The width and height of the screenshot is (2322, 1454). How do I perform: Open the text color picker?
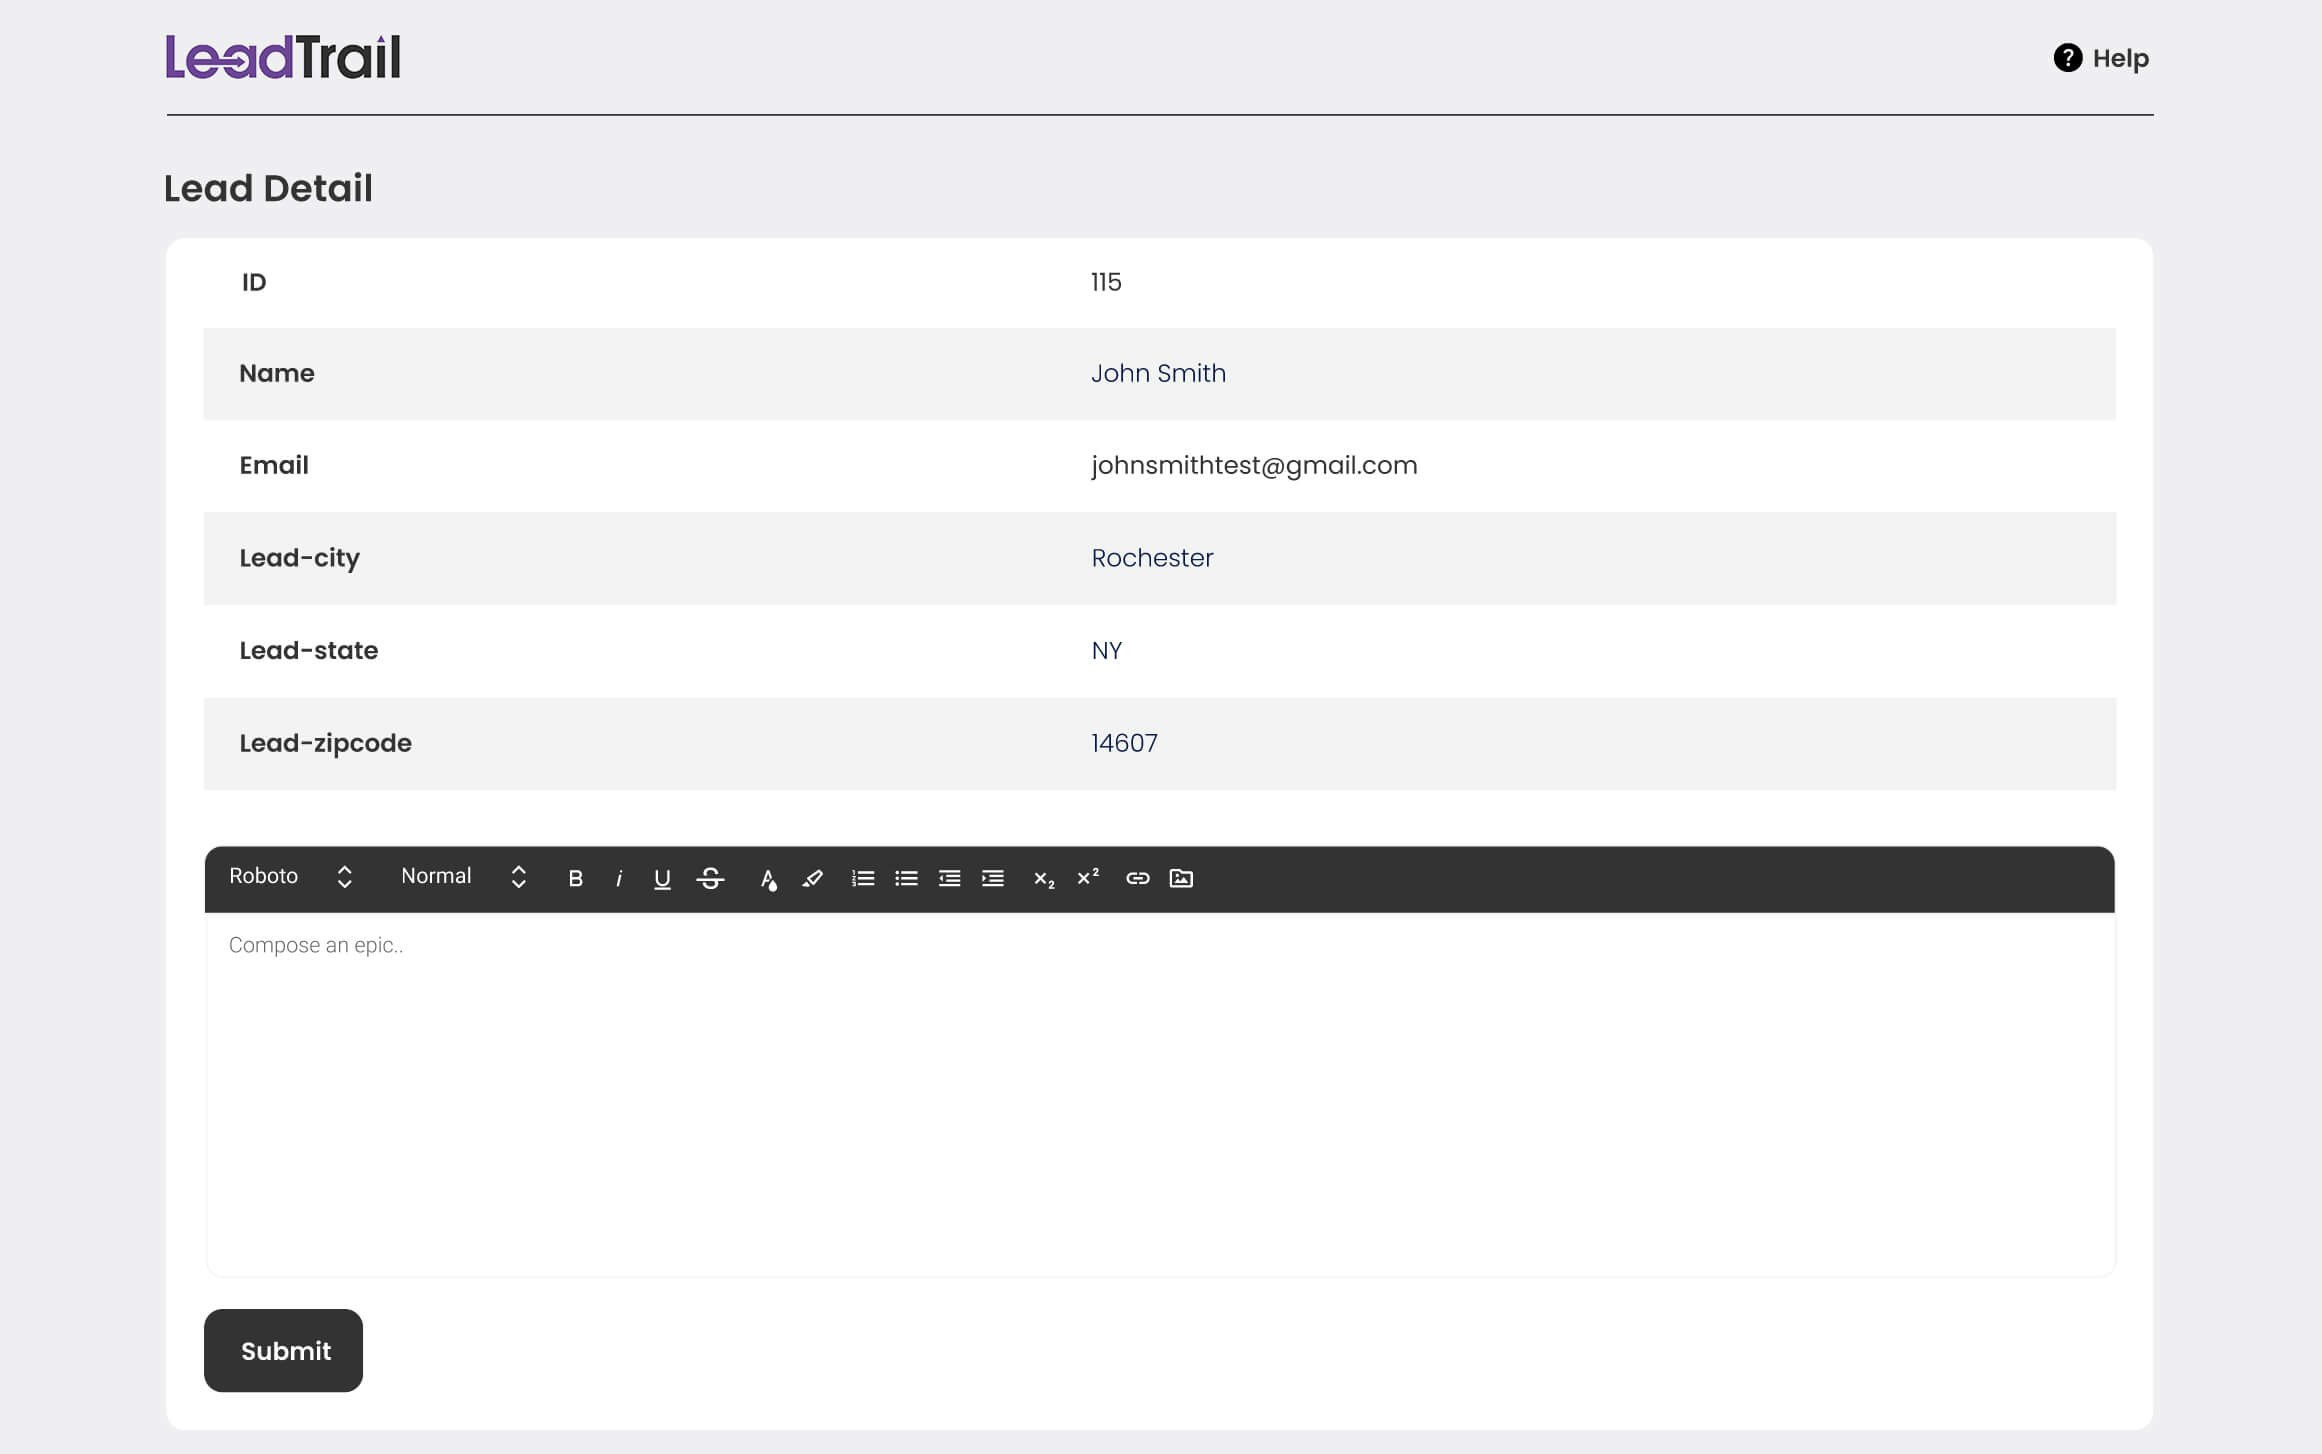pos(768,879)
